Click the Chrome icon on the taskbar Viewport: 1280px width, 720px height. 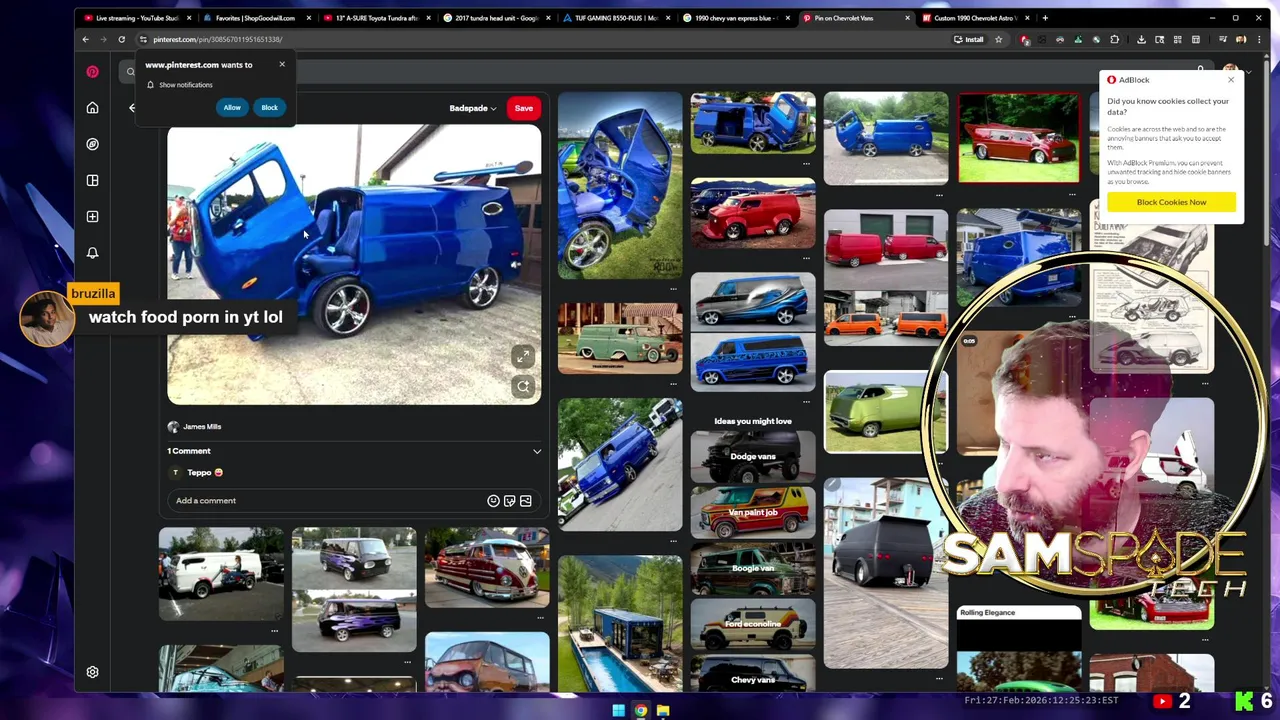click(x=640, y=711)
